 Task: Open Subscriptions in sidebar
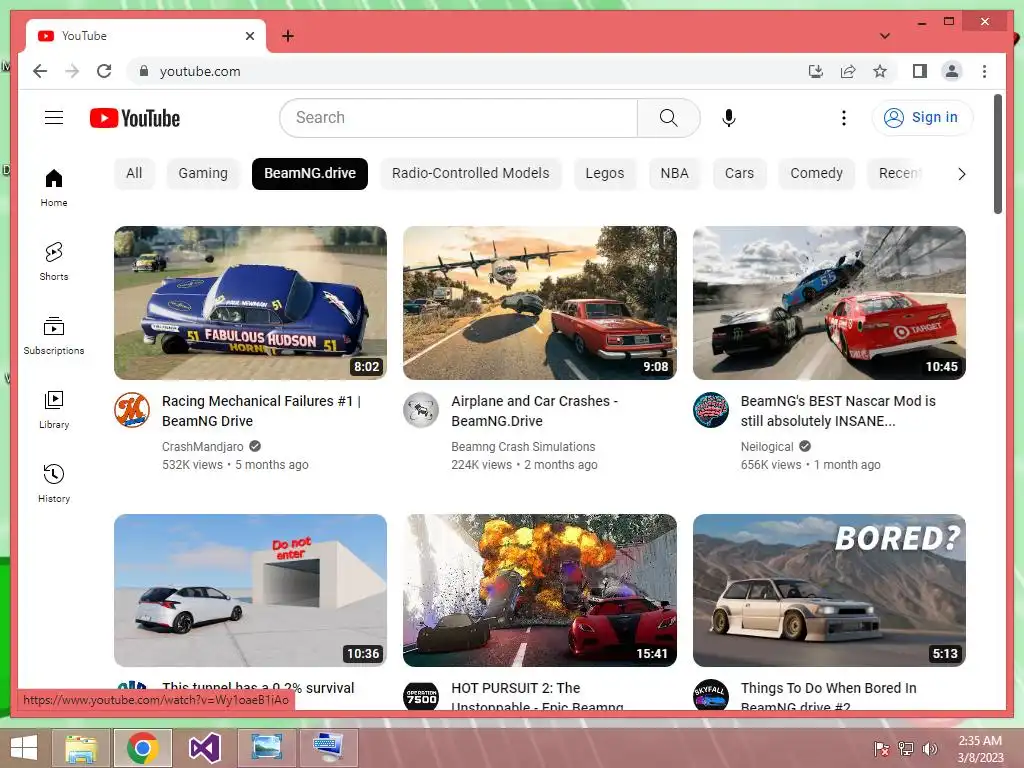pyautogui.click(x=54, y=336)
